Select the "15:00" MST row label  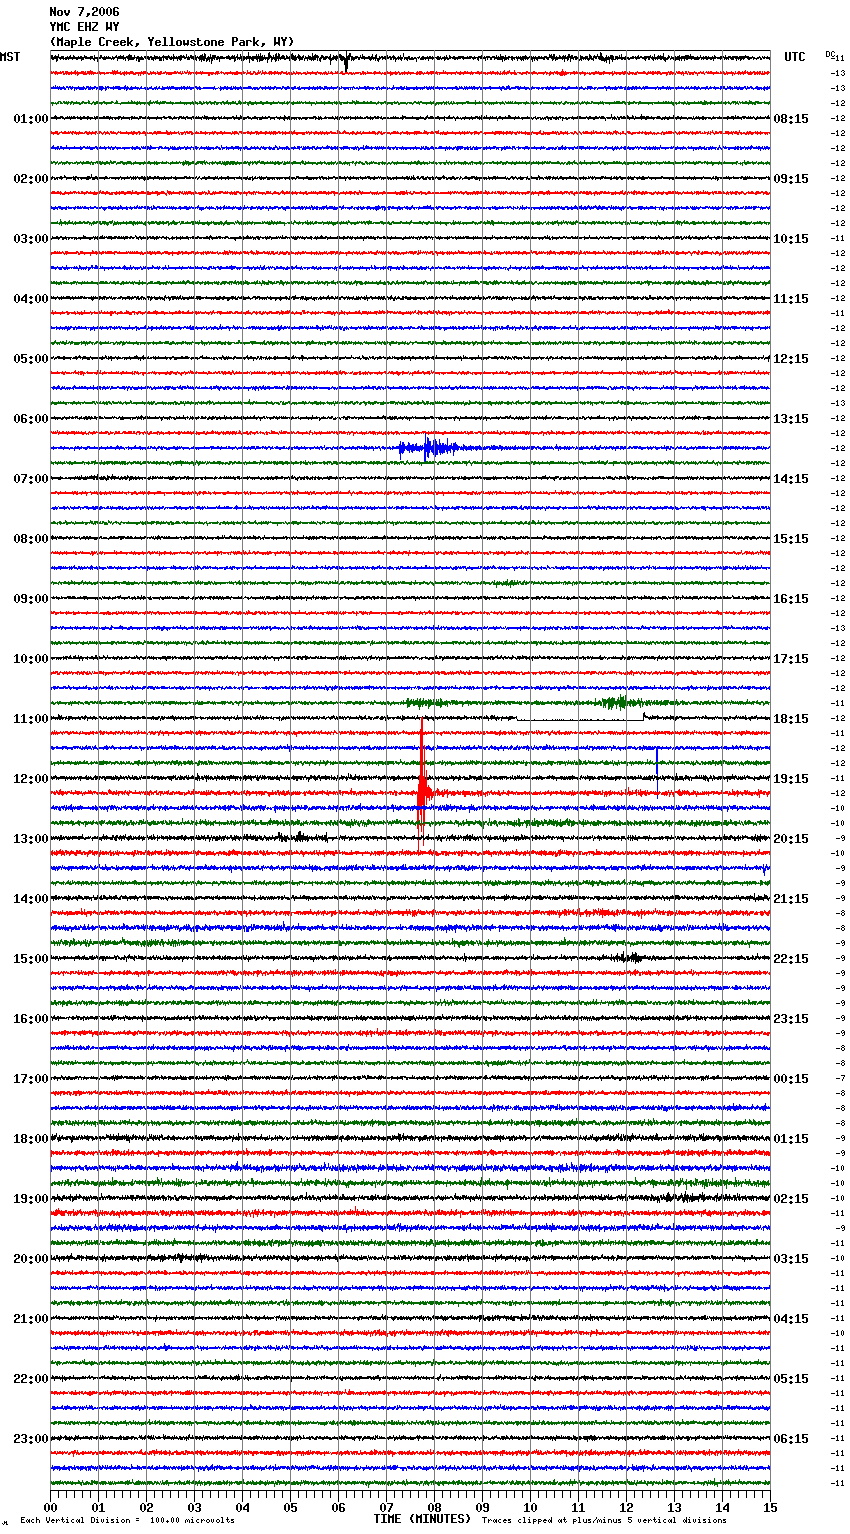(30, 959)
